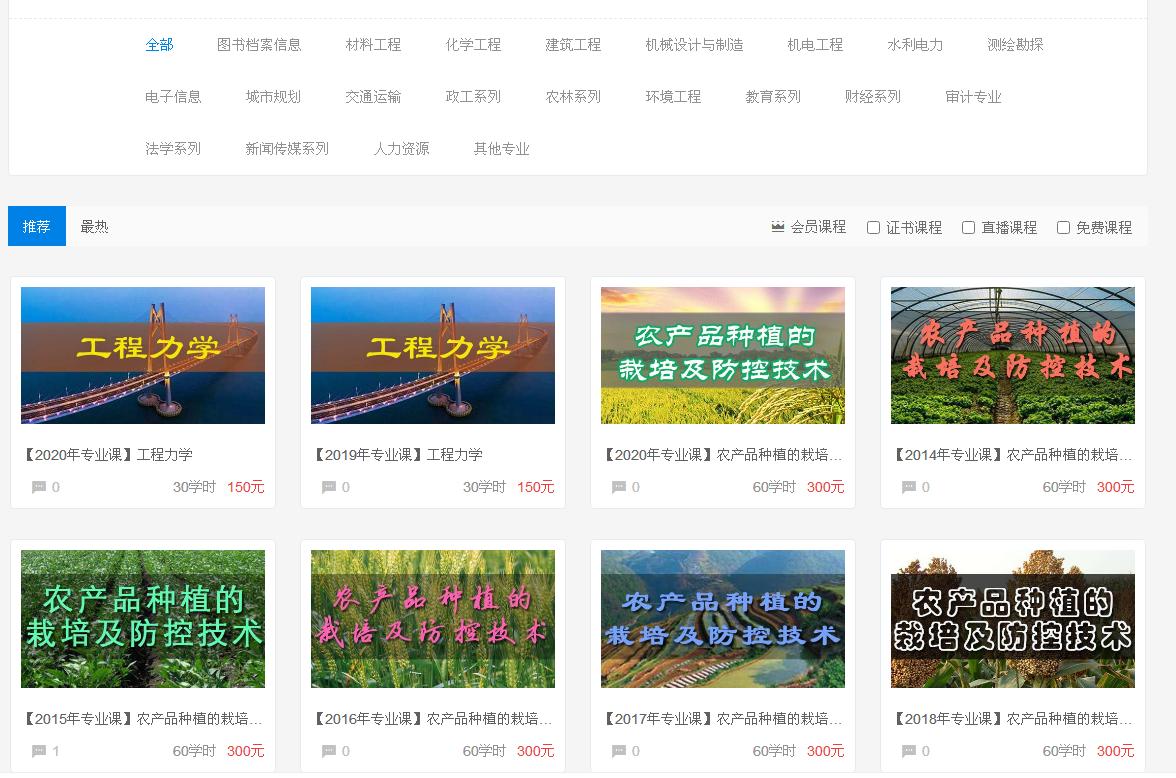Click 150元 price on 2019年 工程力学 card

pos(536,487)
